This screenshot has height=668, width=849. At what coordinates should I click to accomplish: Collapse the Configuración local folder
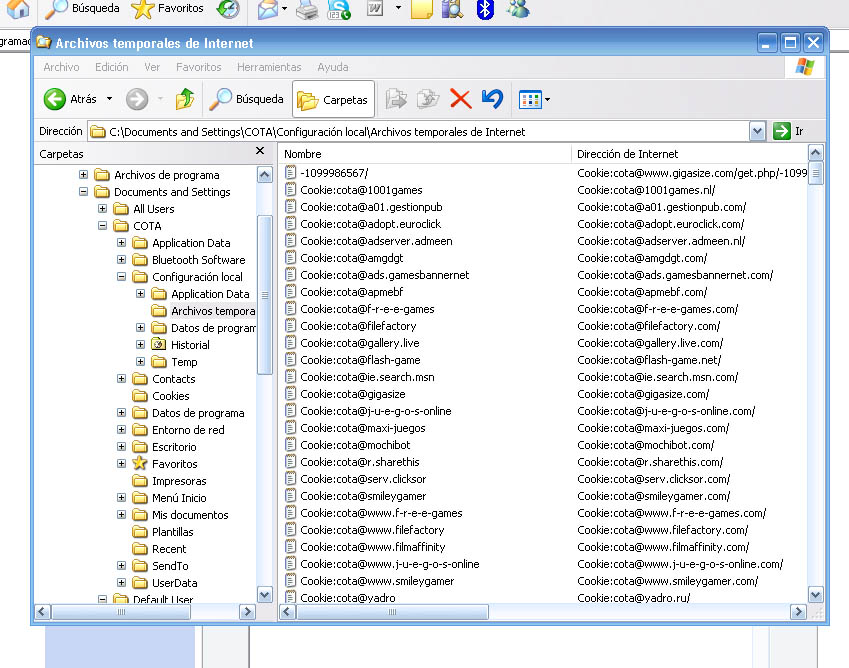[x=121, y=277]
